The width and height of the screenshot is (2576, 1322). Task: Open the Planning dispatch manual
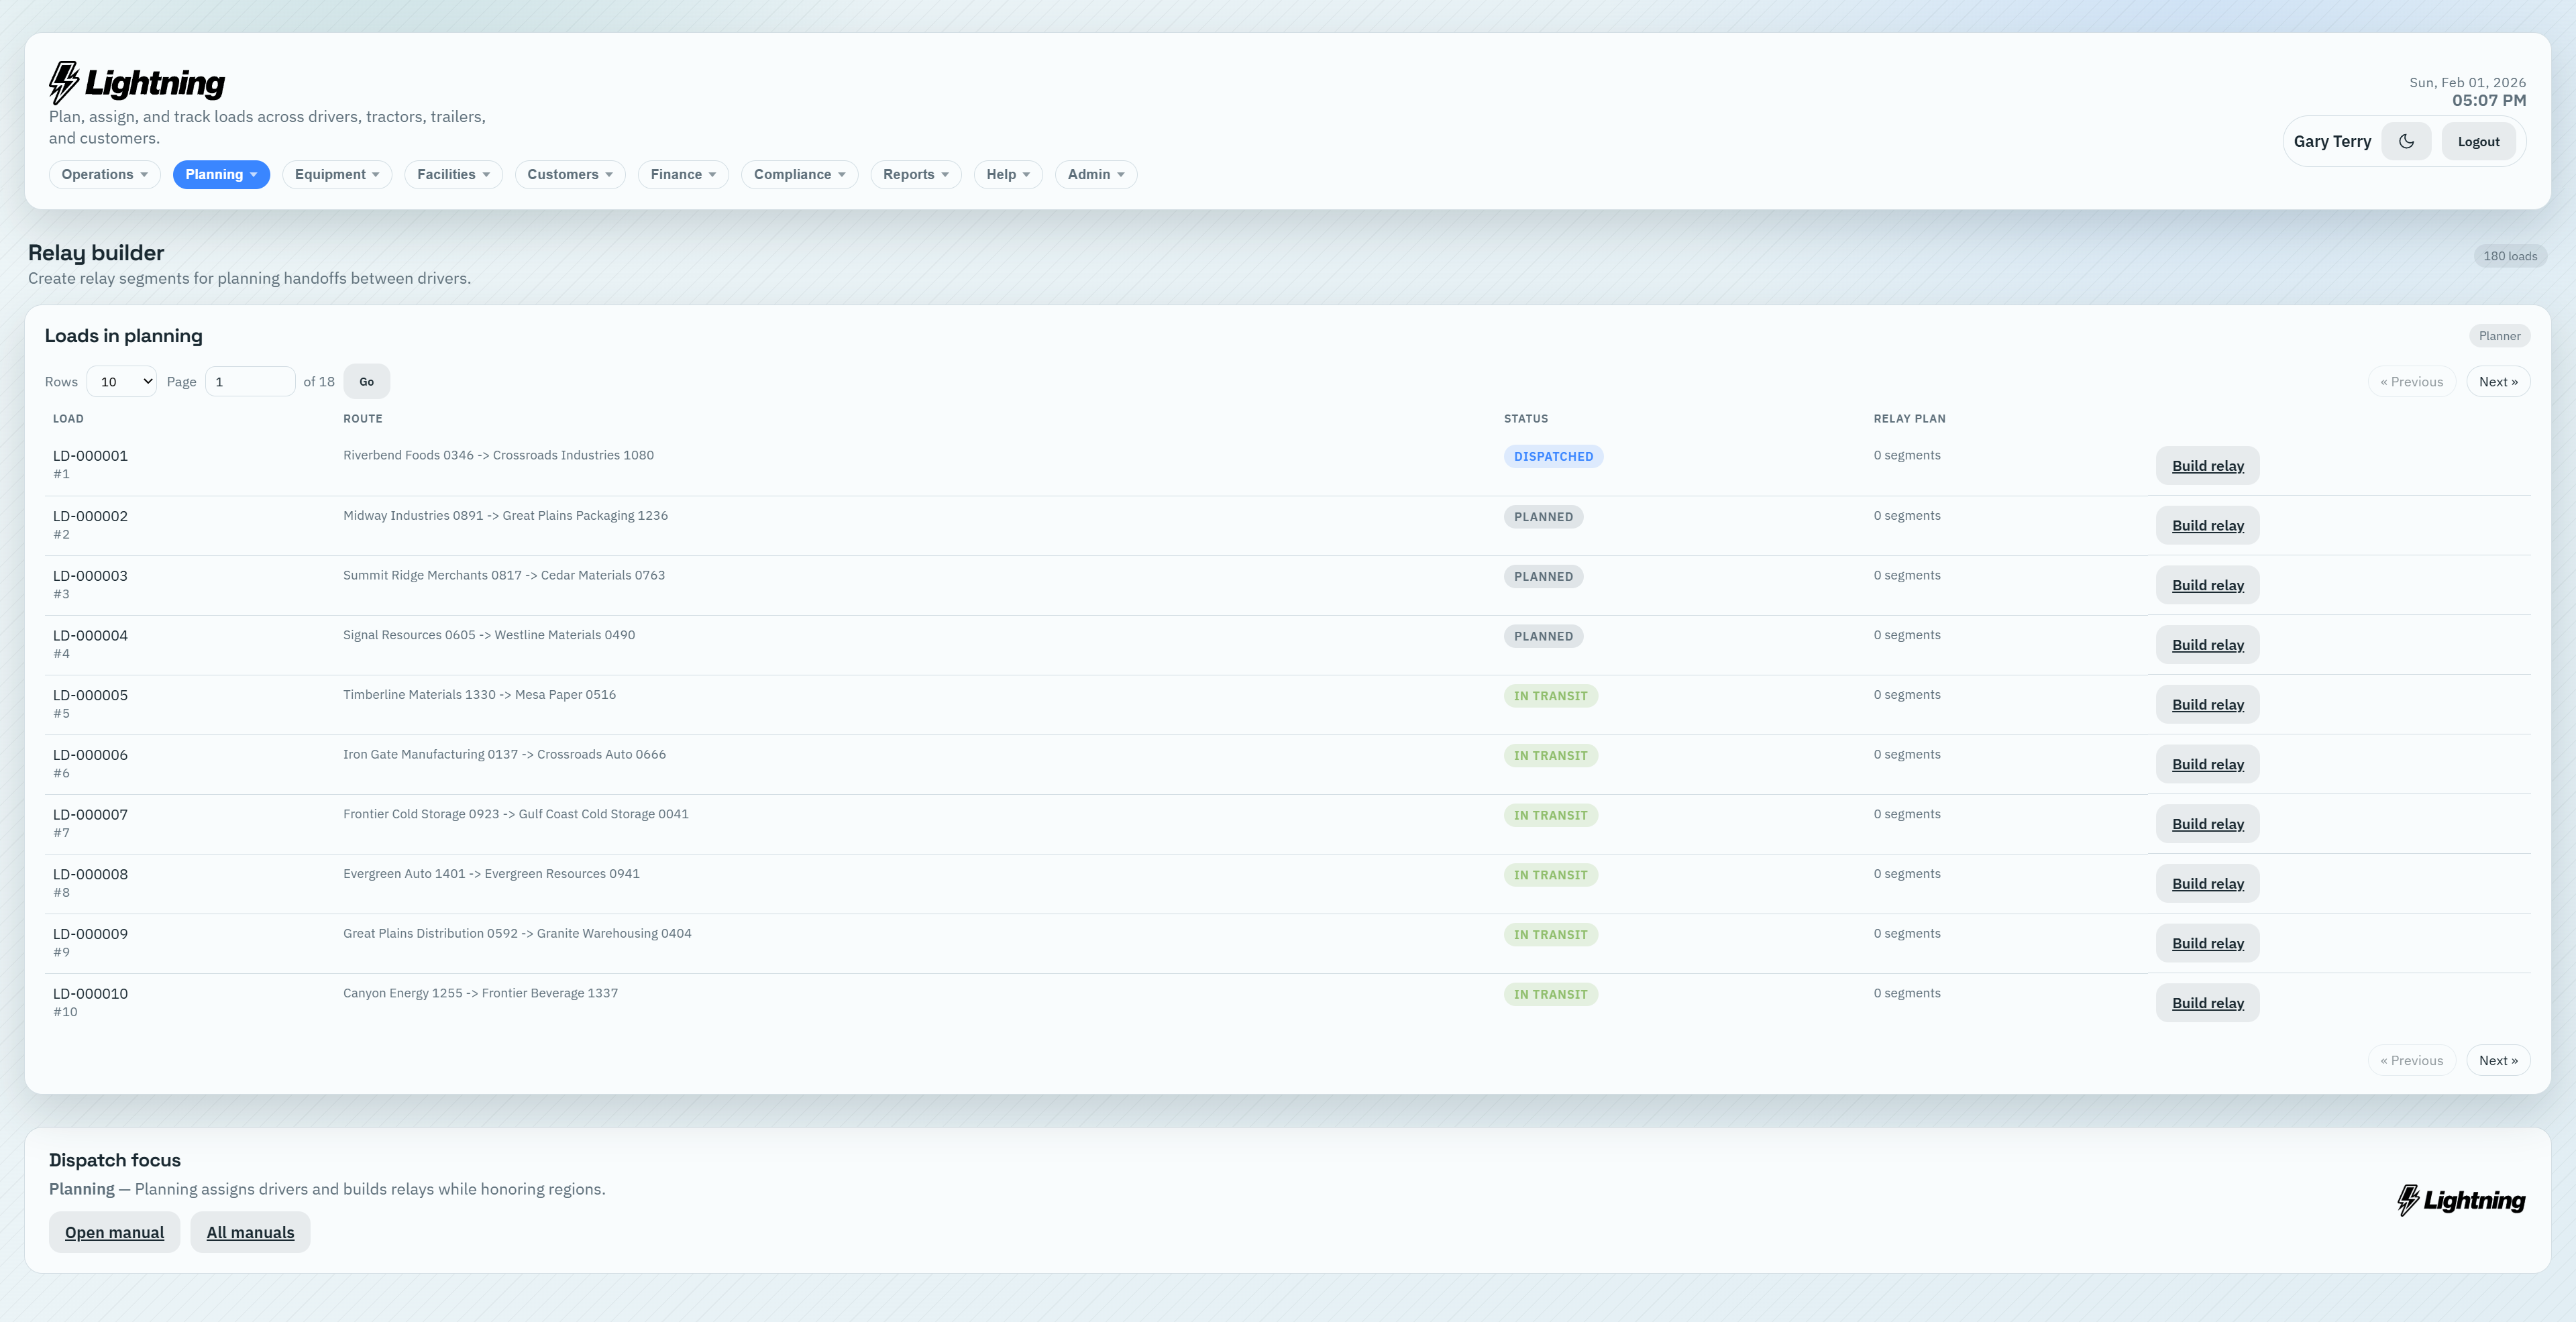[x=114, y=1232]
